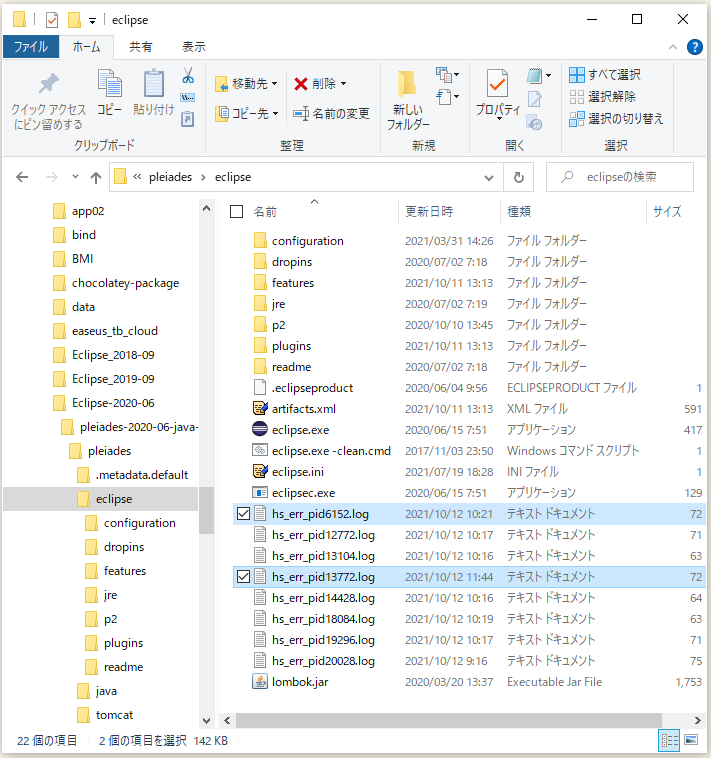Open recent locations dropdown arrow
This screenshot has height=758, width=711.
coord(75,176)
